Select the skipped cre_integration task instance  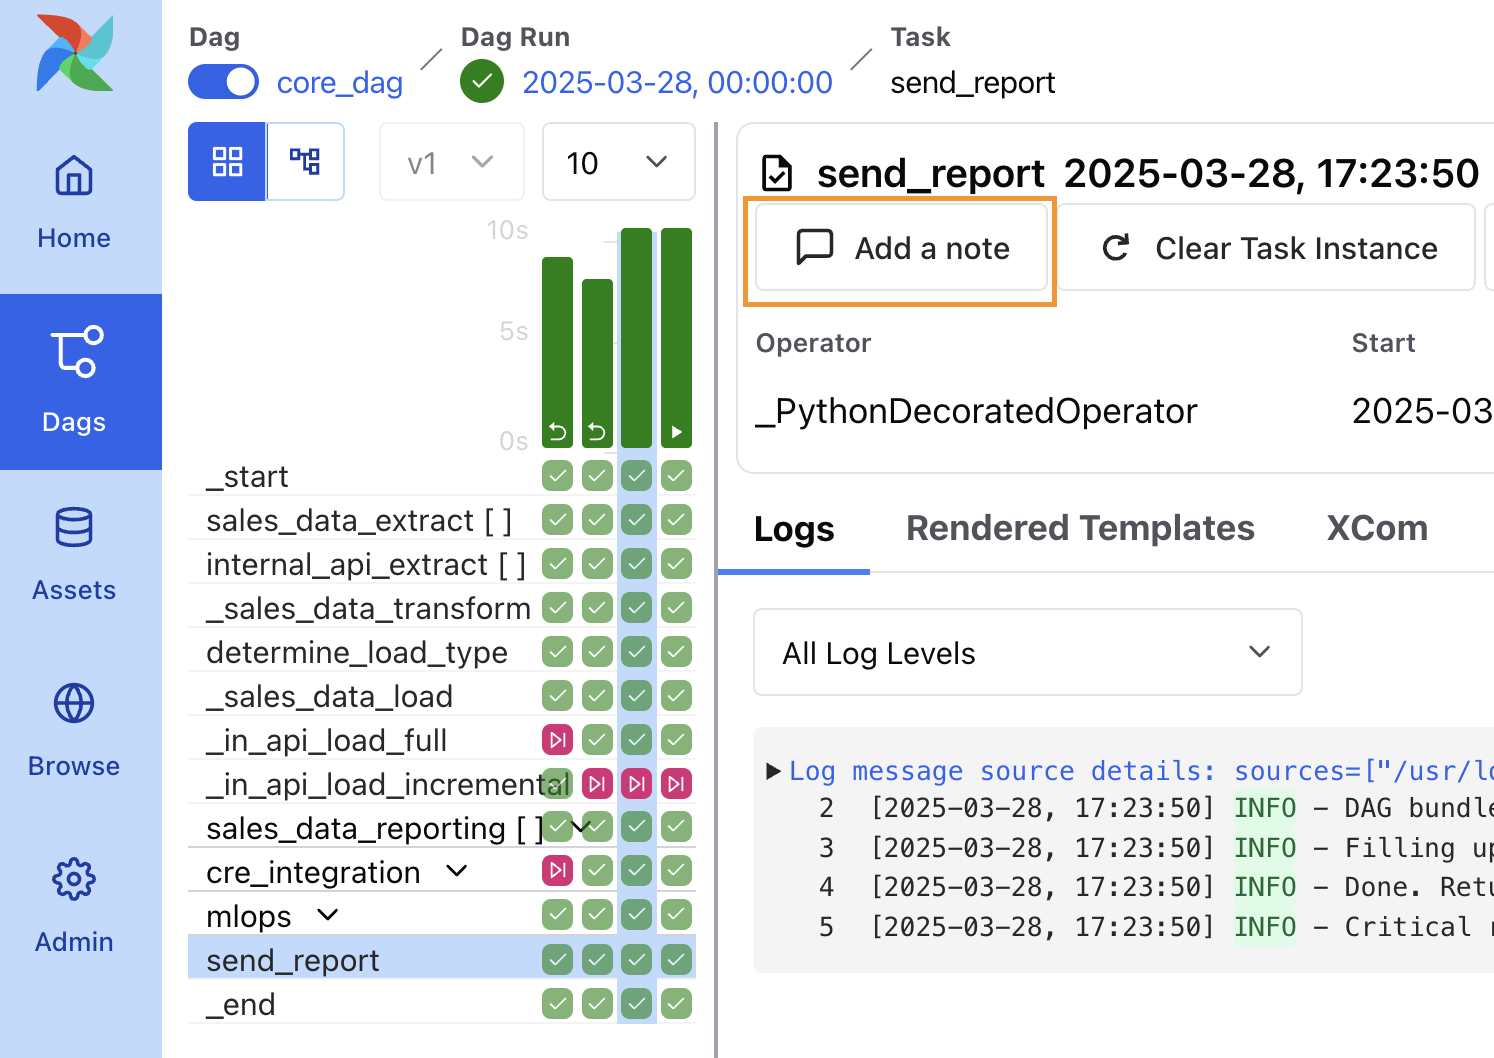tap(557, 871)
